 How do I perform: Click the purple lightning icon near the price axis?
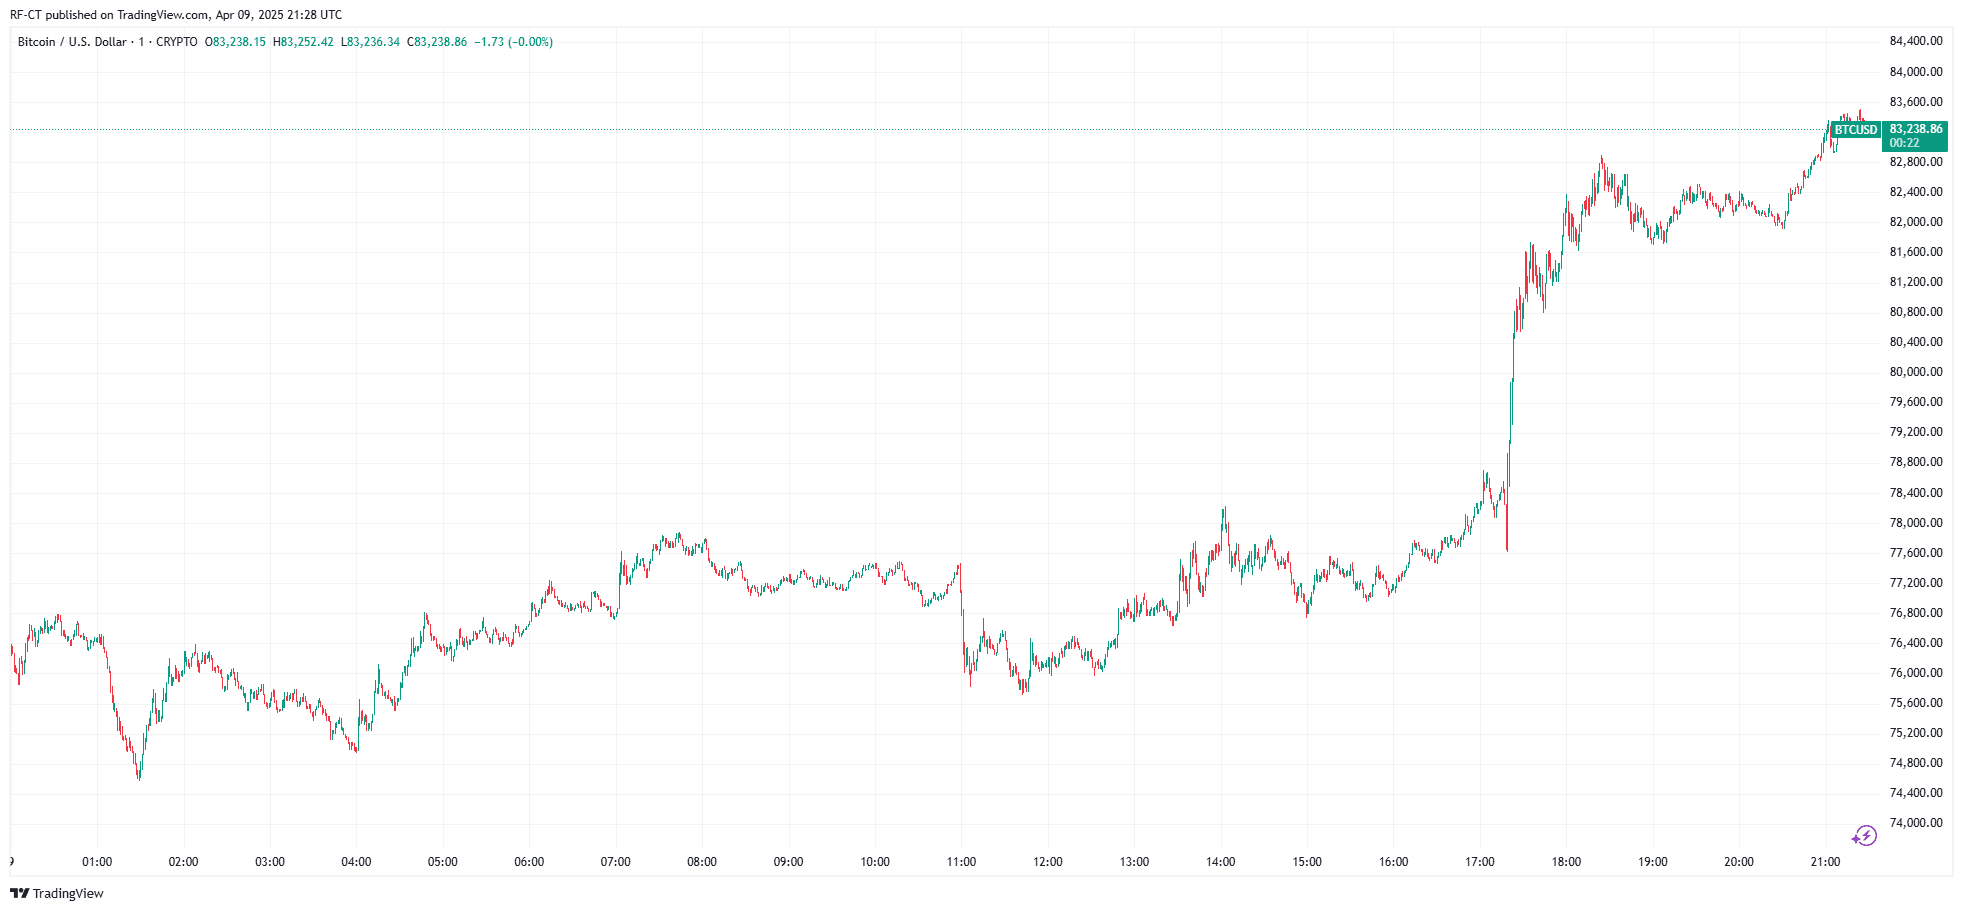click(1864, 835)
